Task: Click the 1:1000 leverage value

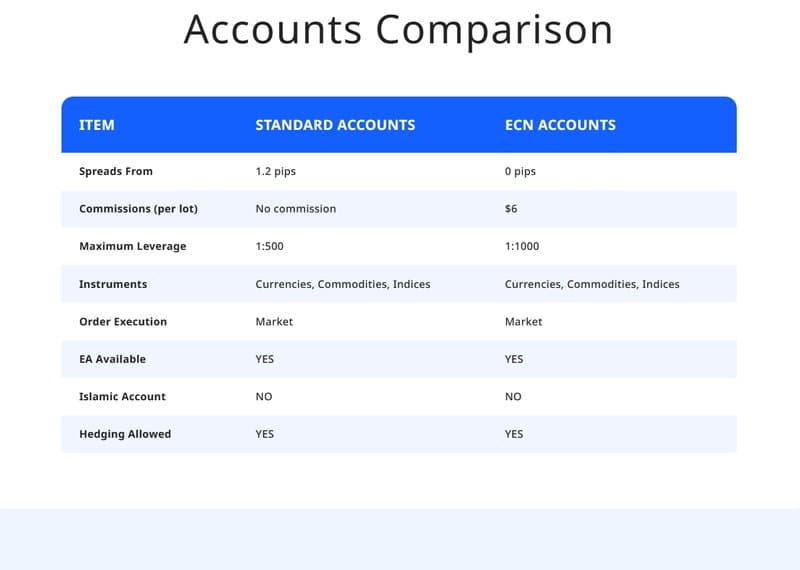Action: click(x=522, y=246)
